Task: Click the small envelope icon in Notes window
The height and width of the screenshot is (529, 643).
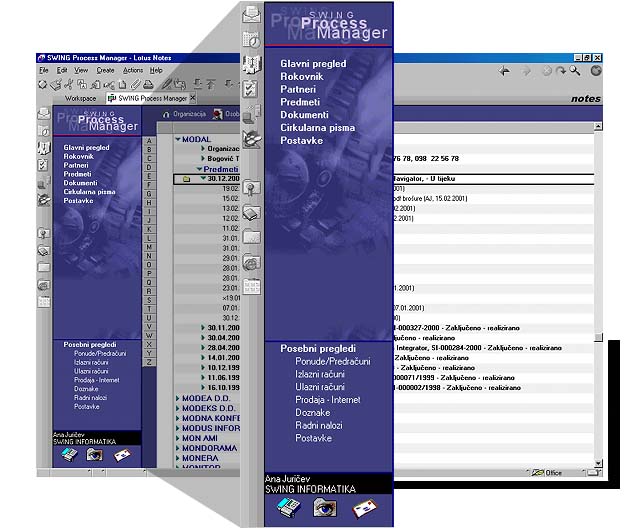Action: coord(121,455)
